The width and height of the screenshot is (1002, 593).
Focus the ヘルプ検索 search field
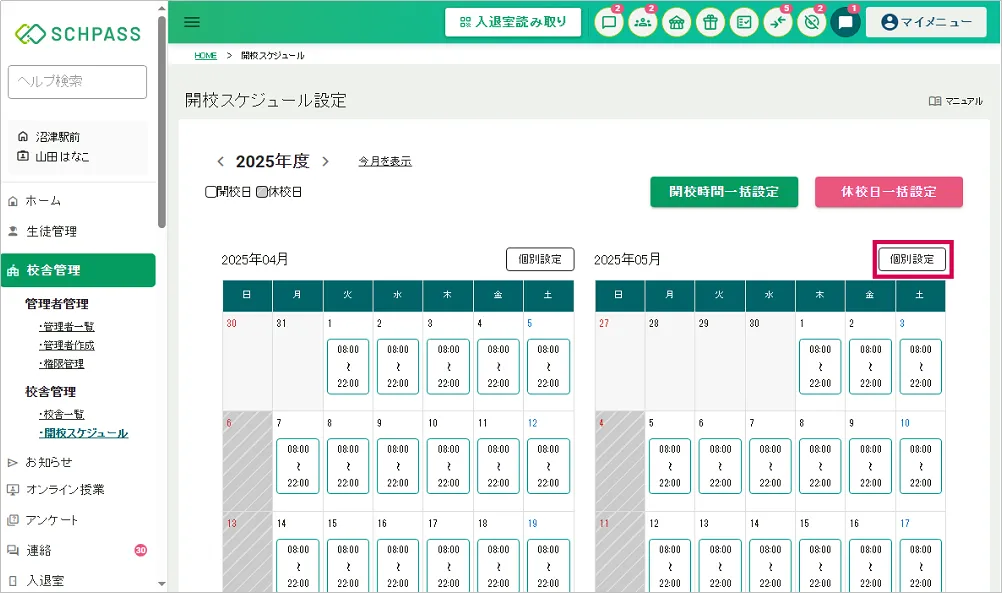point(77,82)
